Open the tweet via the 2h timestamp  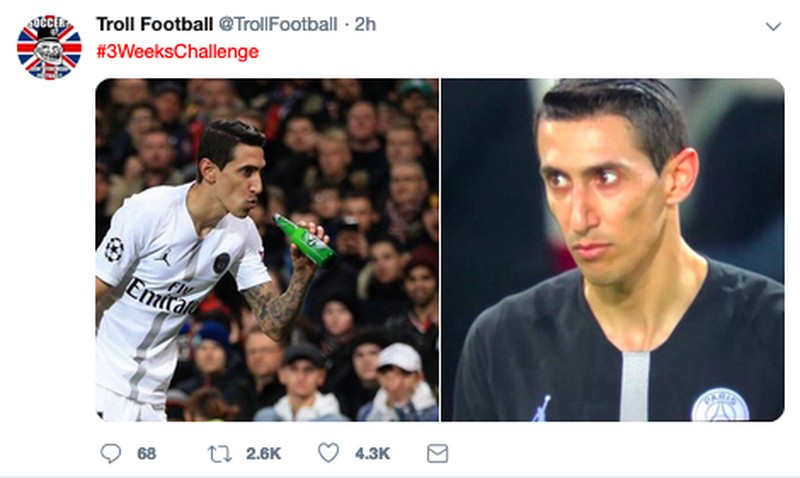click(x=365, y=24)
